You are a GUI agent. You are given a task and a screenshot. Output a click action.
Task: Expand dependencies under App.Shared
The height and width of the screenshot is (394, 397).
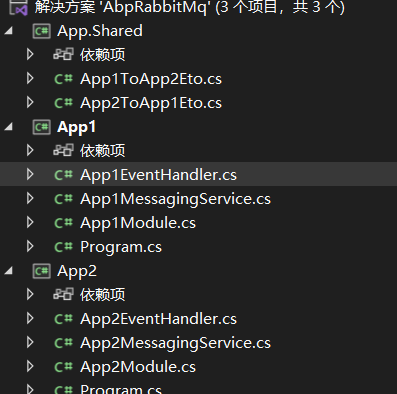click(x=30, y=54)
